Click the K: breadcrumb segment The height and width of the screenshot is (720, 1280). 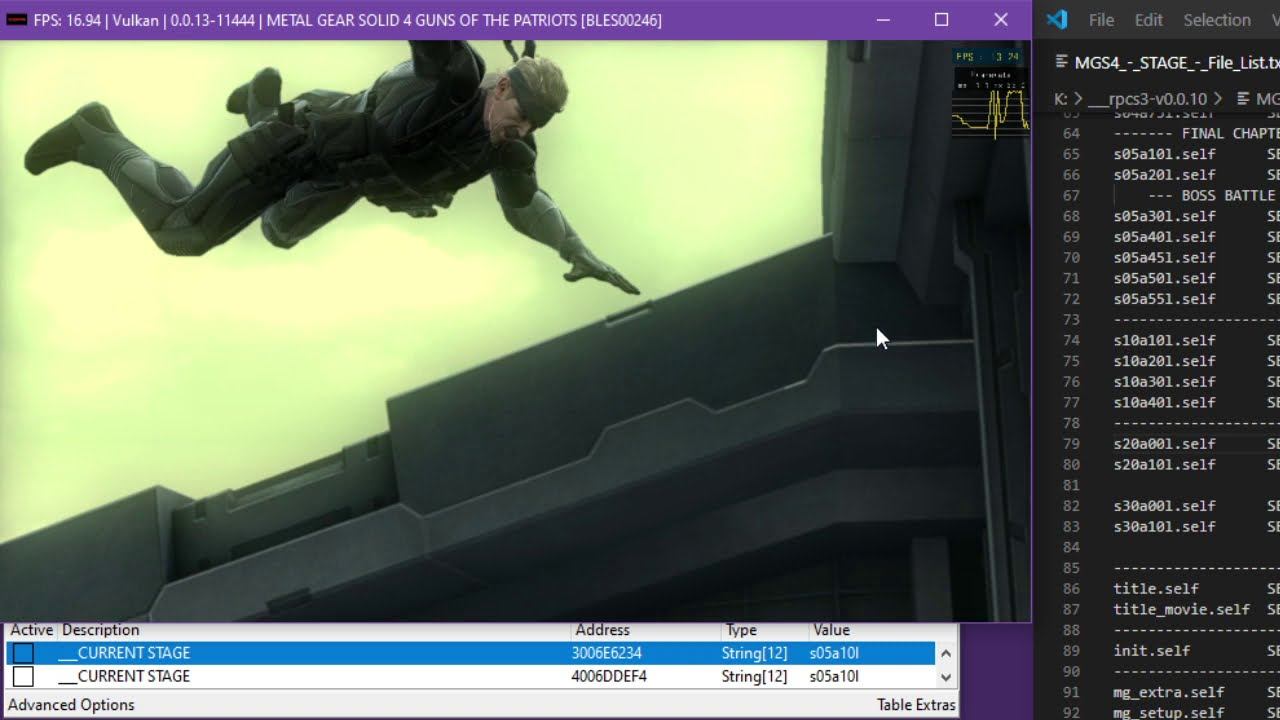tap(1061, 99)
